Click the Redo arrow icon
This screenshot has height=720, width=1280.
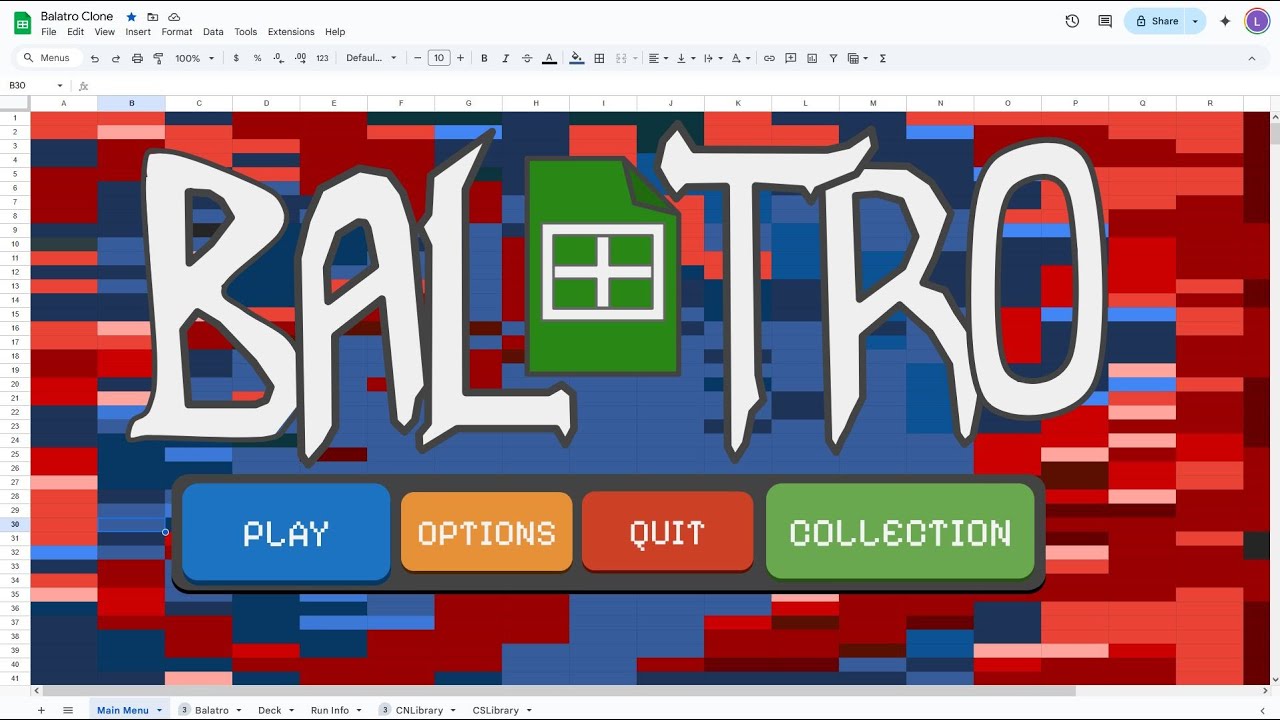[116, 58]
